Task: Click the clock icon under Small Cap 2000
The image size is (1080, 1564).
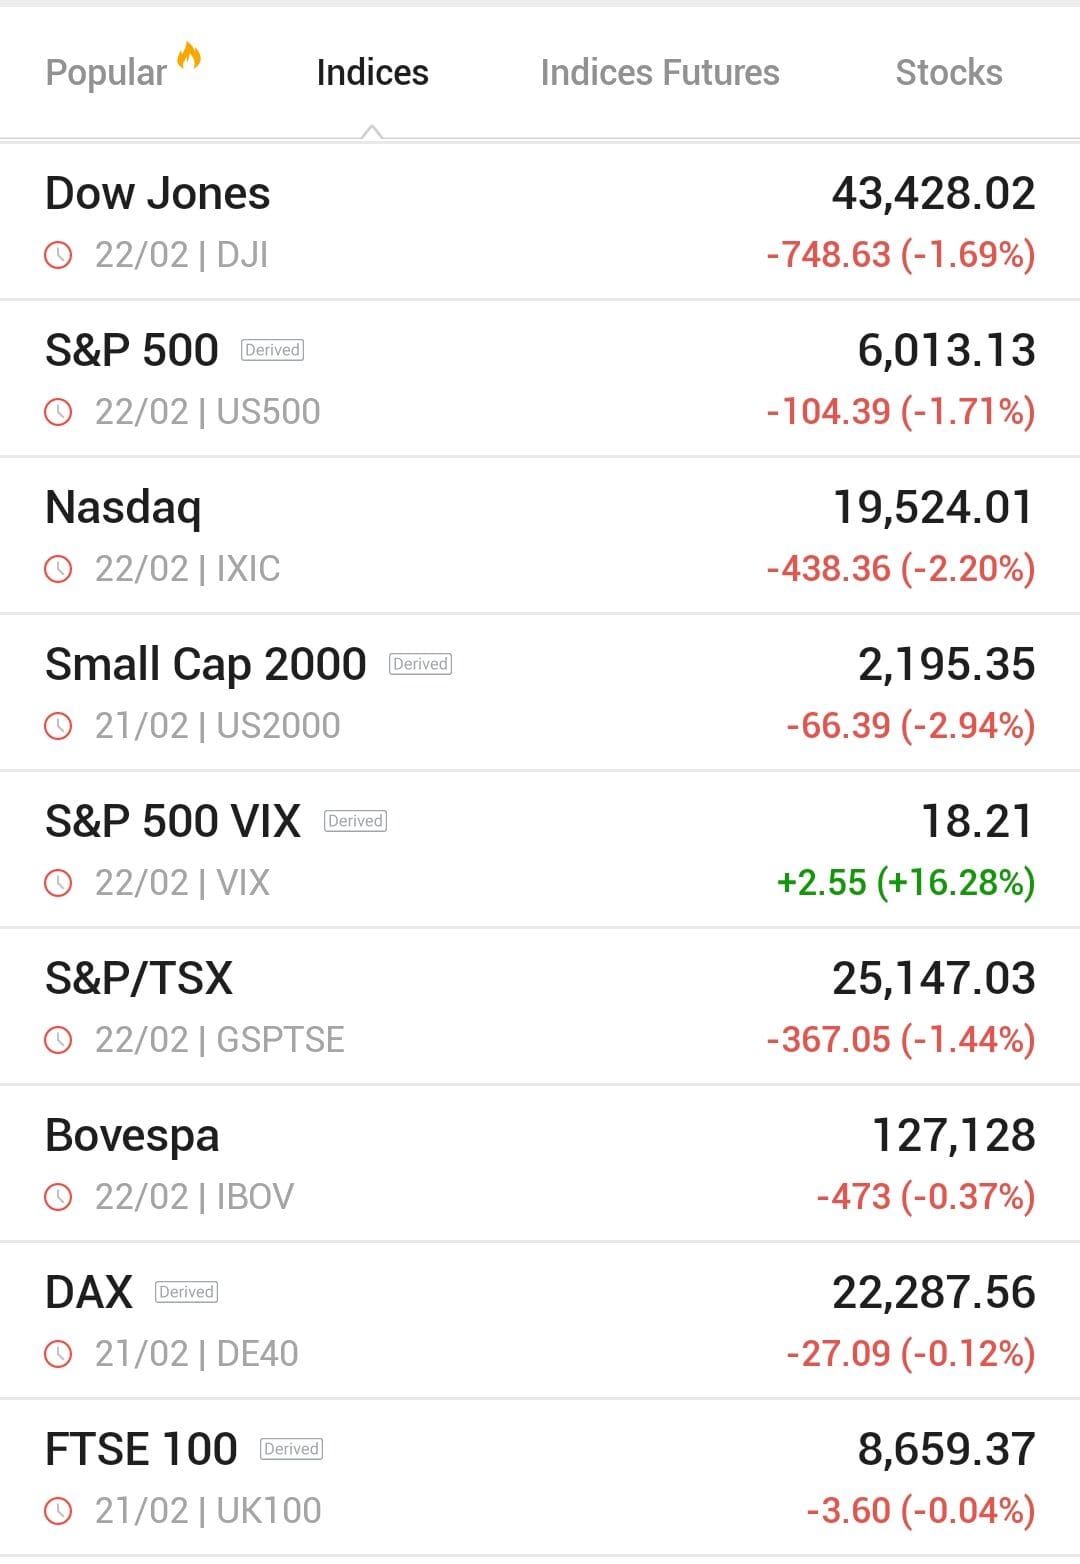Action: pos(59,727)
